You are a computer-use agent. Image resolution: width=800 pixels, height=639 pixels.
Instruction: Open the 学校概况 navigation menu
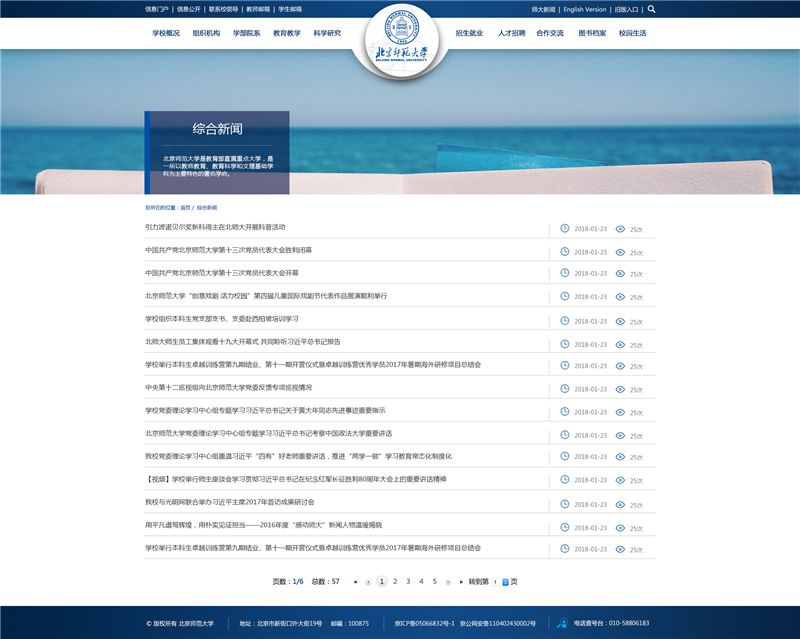coord(166,33)
